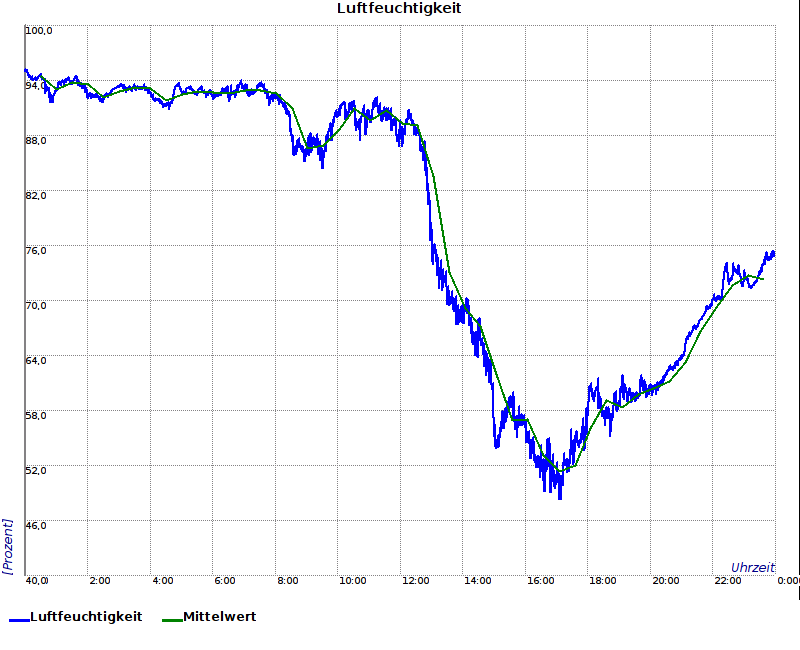Click the 22:00 time tick label
800x650 pixels.
[729, 581]
